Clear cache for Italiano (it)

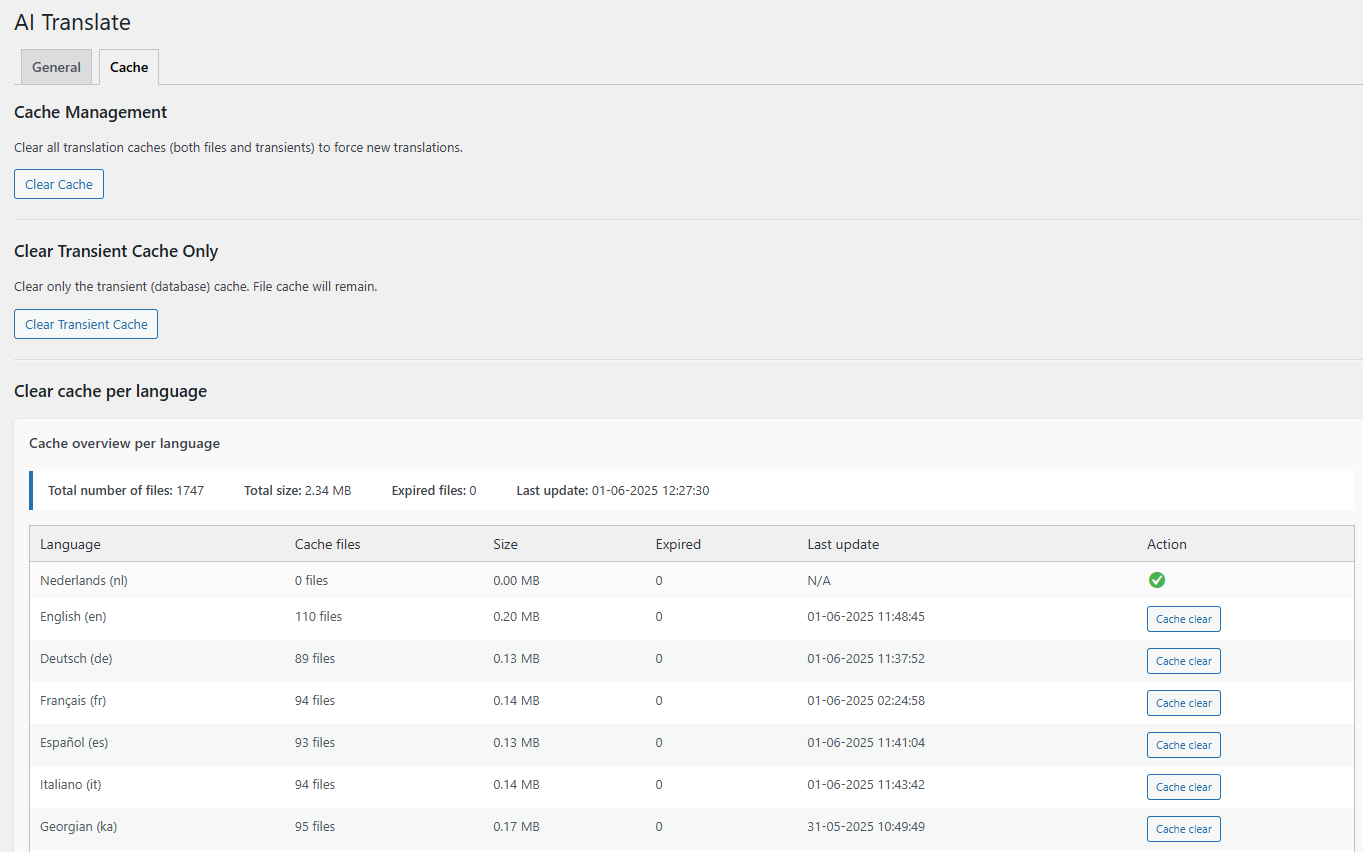pyautogui.click(x=1184, y=787)
